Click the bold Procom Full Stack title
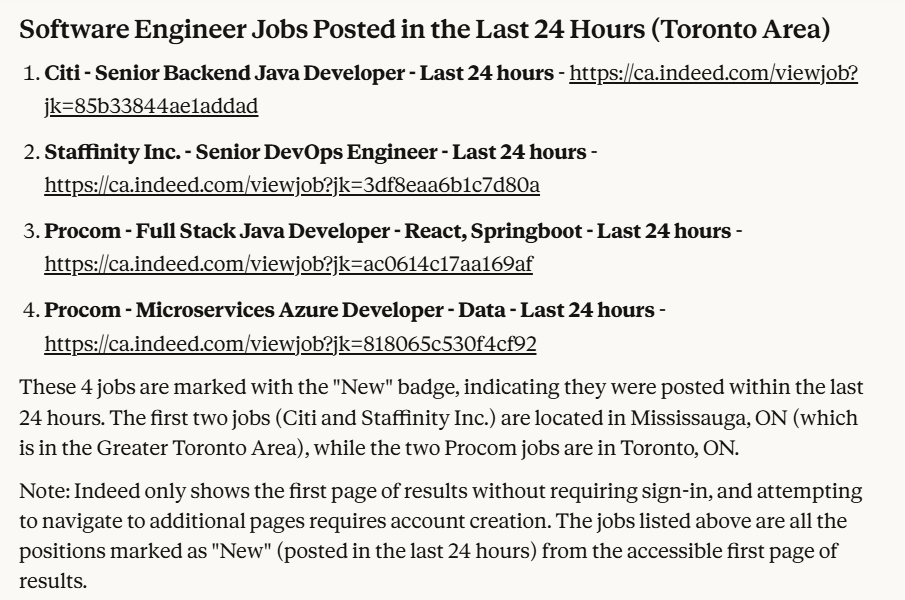The image size is (905, 600). (x=387, y=232)
